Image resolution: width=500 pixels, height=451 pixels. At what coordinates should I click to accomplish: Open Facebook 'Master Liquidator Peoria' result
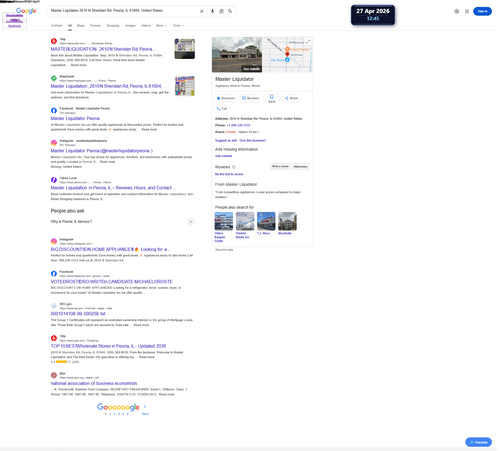pos(75,118)
